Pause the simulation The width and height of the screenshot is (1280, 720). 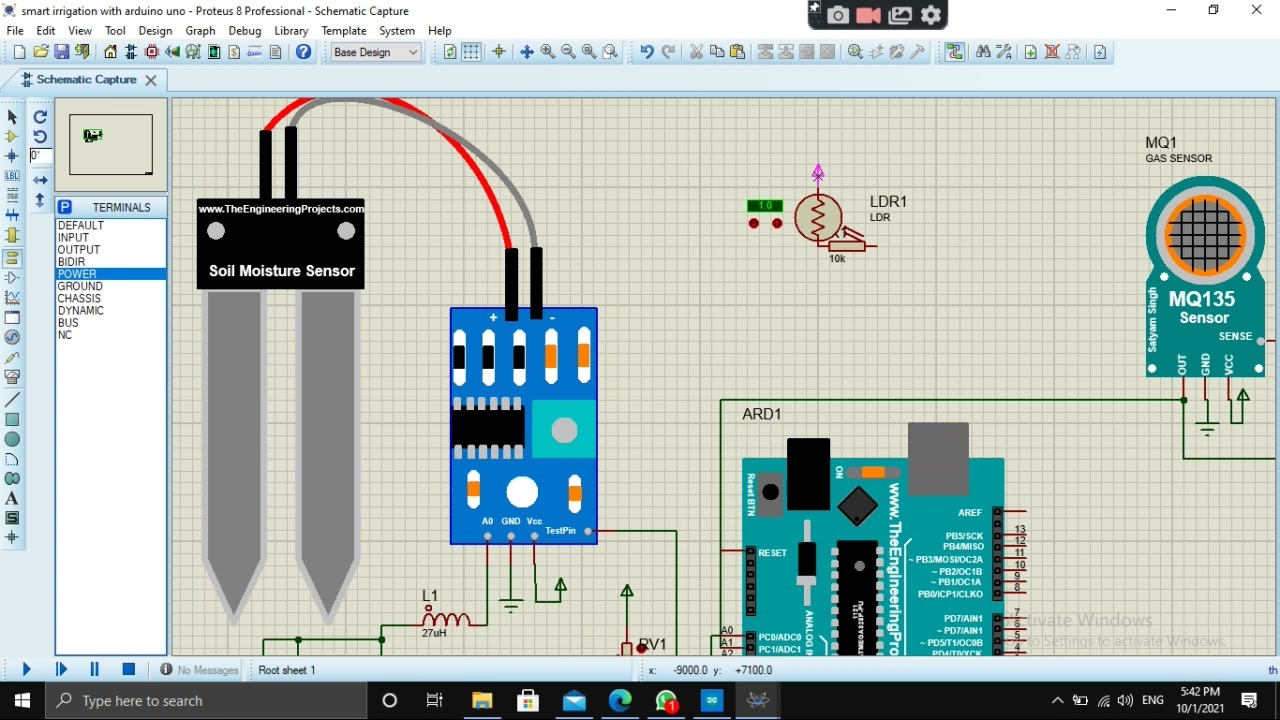point(95,670)
